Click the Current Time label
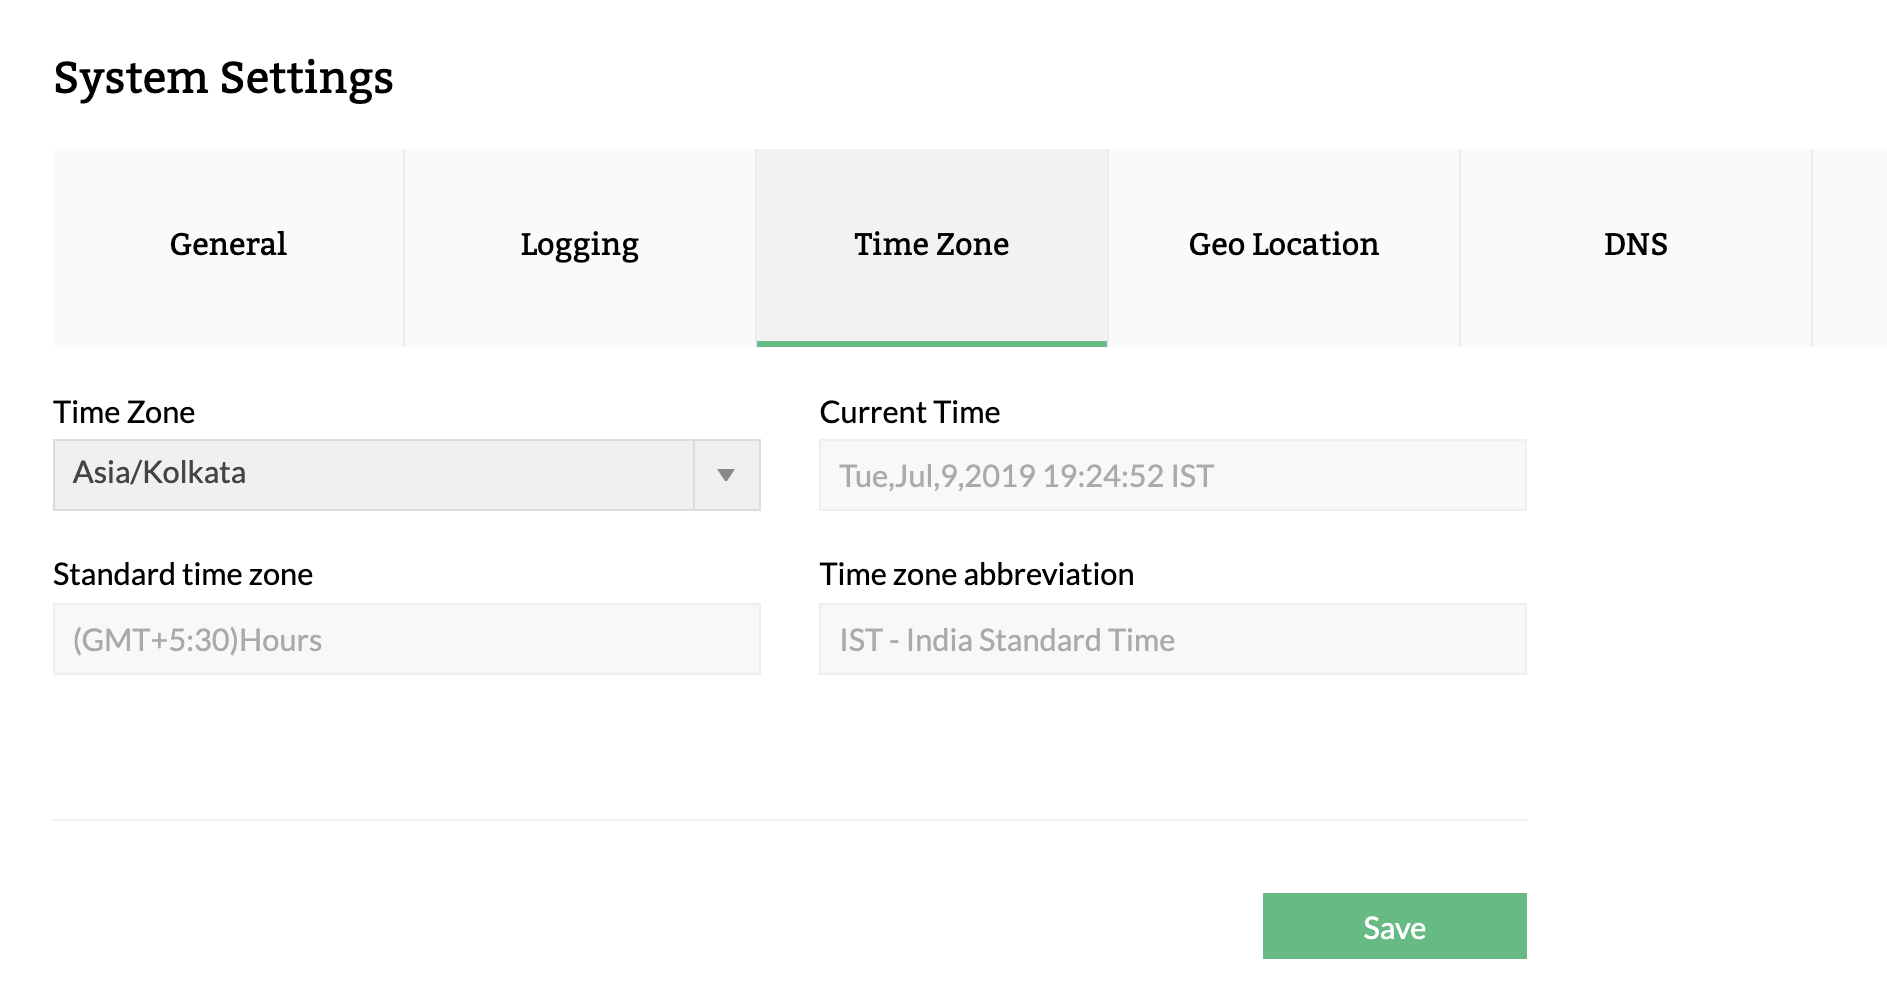 [909, 412]
